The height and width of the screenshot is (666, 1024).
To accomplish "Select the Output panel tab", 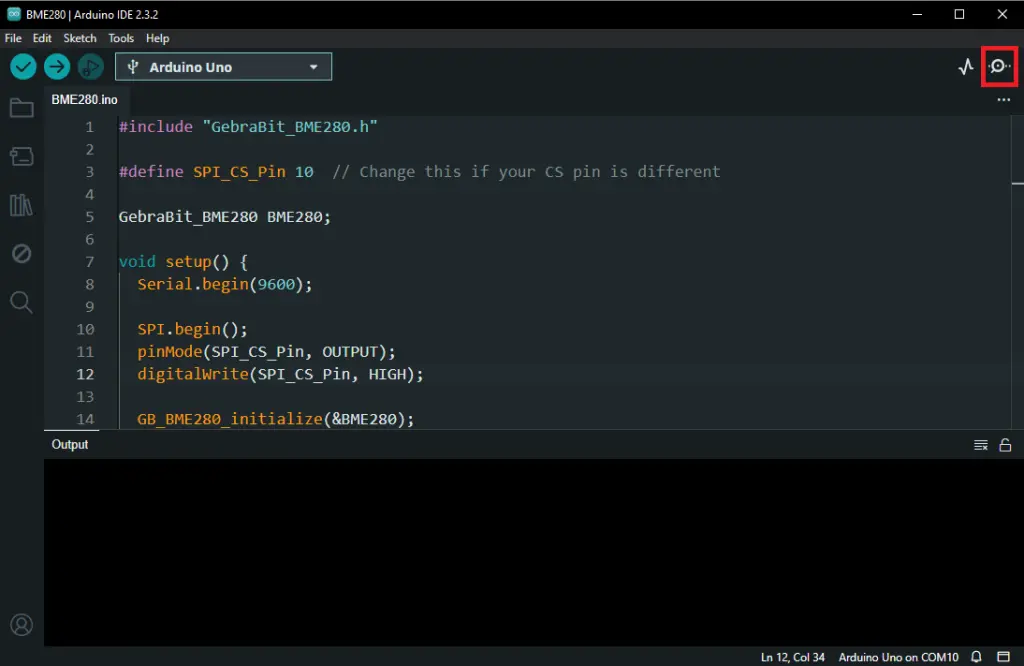I will (70, 445).
